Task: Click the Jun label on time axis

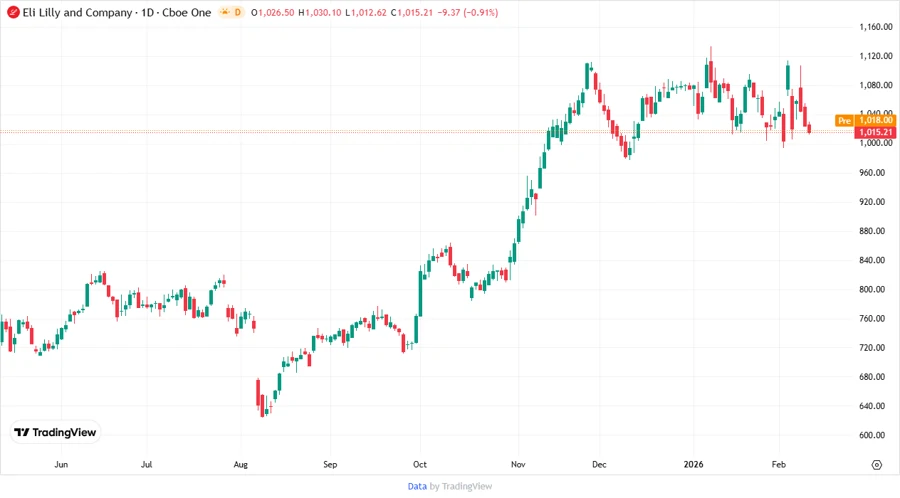Action: tap(61, 464)
